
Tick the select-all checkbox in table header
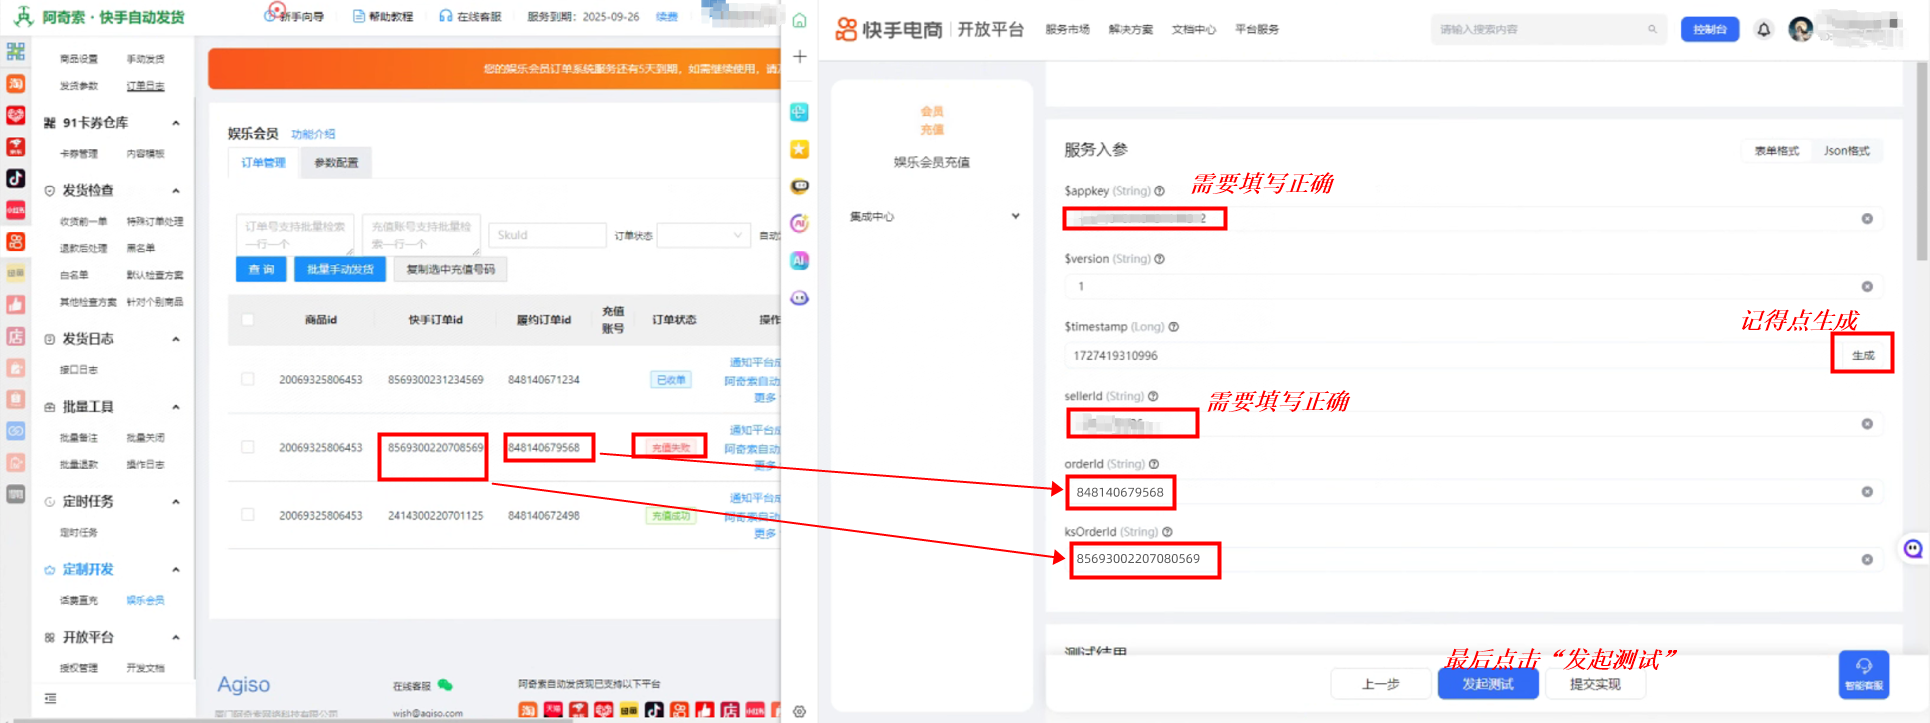[x=248, y=320]
